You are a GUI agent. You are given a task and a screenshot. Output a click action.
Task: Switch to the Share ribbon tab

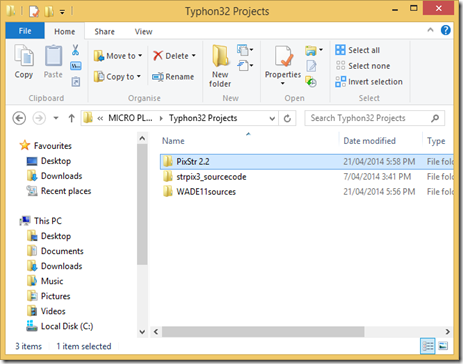104,31
